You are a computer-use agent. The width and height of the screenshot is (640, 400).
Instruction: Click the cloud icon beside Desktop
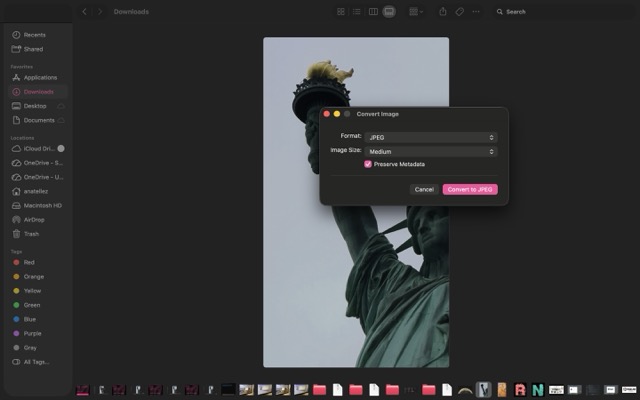click(61, 106)
